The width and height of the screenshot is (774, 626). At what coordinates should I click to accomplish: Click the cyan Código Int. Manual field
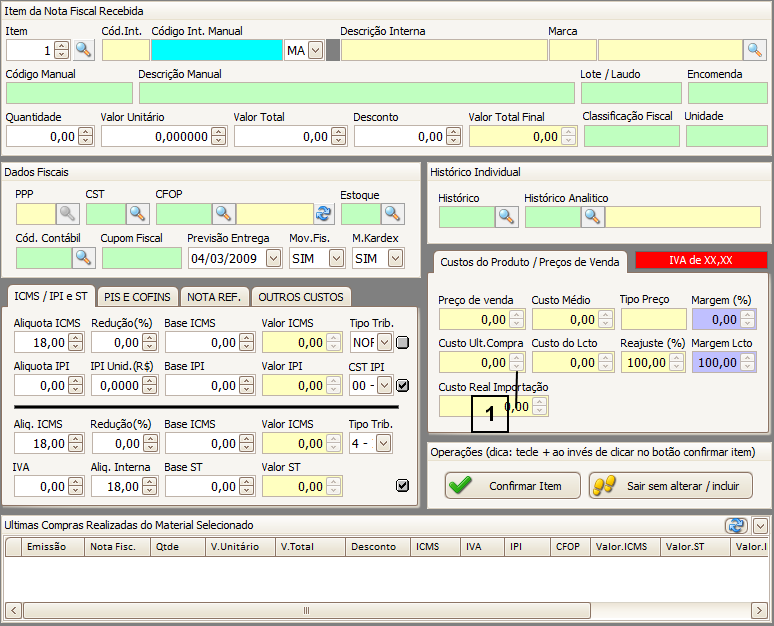[x=216, y=50]
